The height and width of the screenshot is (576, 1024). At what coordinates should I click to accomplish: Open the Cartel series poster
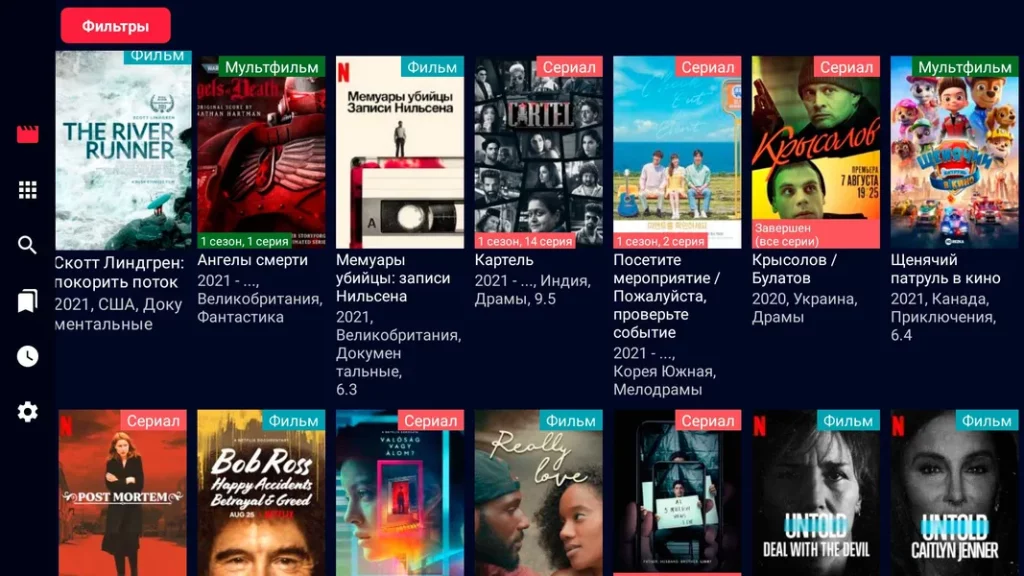(539, 152)
